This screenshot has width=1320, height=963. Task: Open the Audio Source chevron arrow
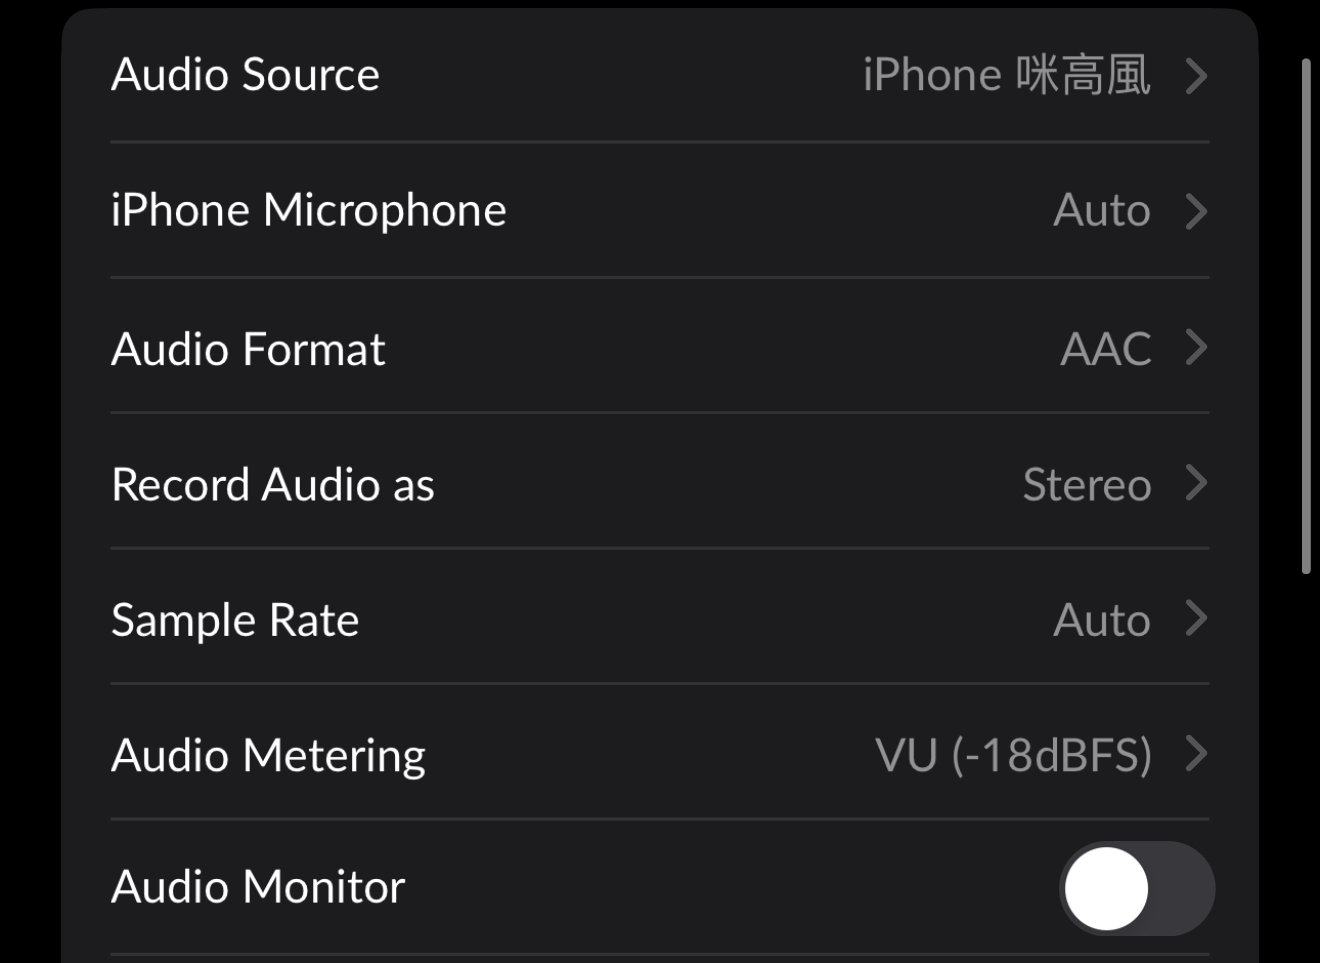tap(1196, 76)
